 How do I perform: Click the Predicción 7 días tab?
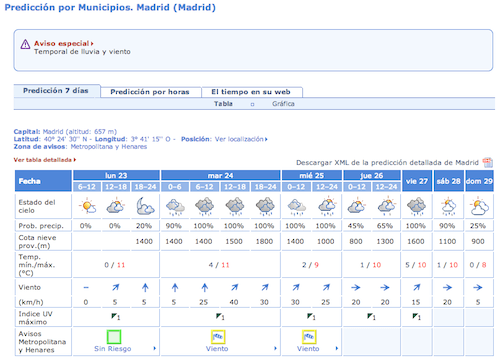[56, 91]
